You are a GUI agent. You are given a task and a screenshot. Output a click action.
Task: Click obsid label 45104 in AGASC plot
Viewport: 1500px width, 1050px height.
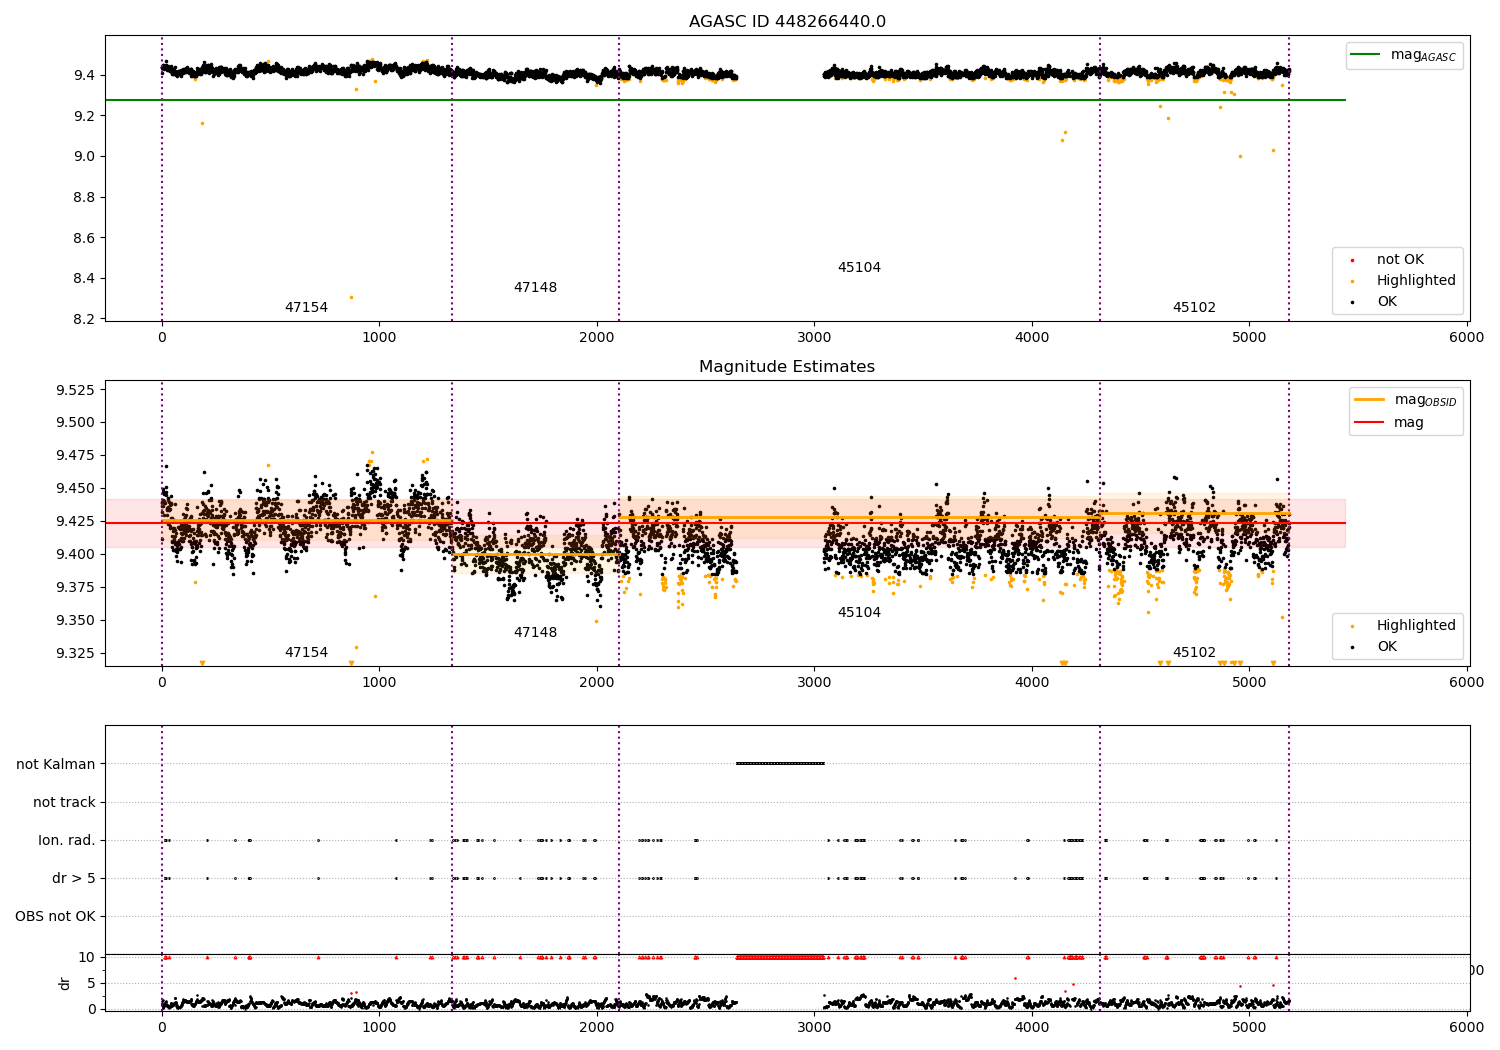click(859, 268)
